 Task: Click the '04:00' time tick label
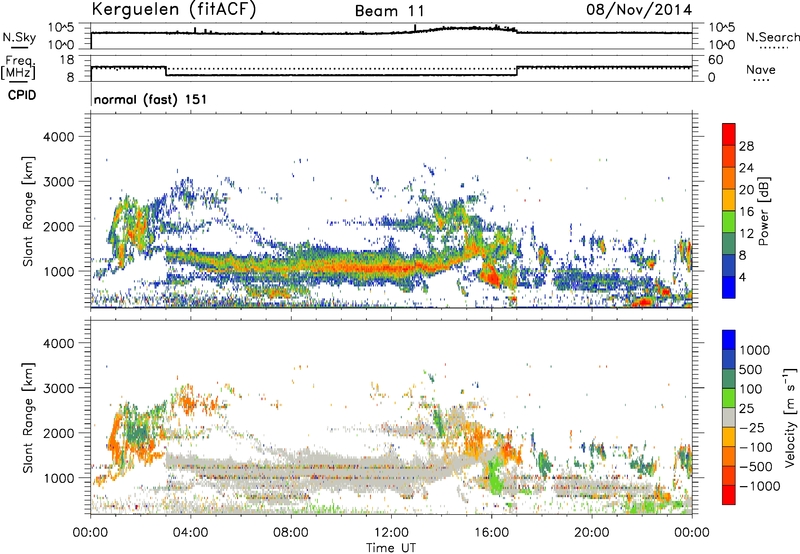point(190,533)
